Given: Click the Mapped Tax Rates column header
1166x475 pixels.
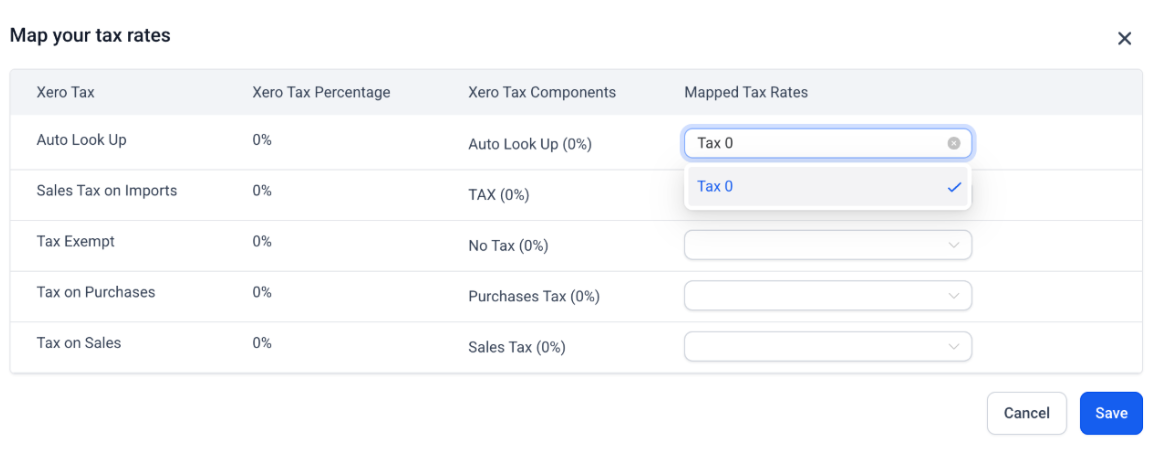Looking at the screenshot, I should (745, 92).
